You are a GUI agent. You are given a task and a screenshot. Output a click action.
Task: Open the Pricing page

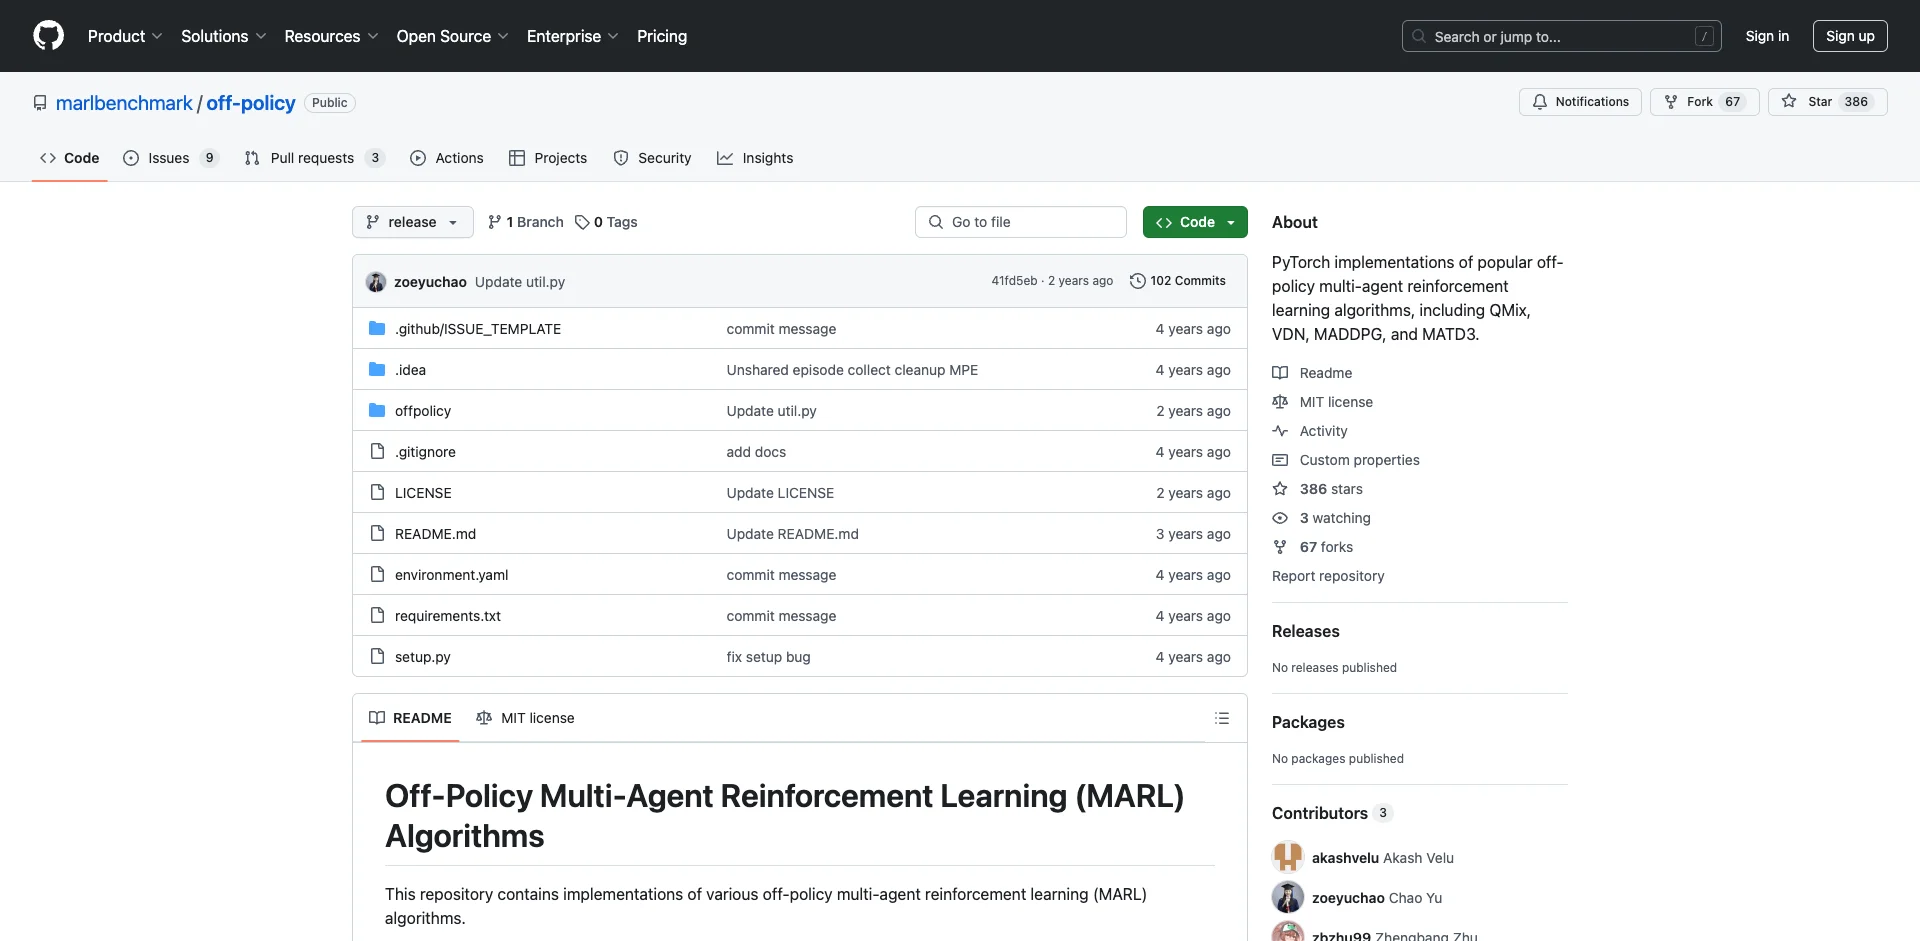(662, 36)
